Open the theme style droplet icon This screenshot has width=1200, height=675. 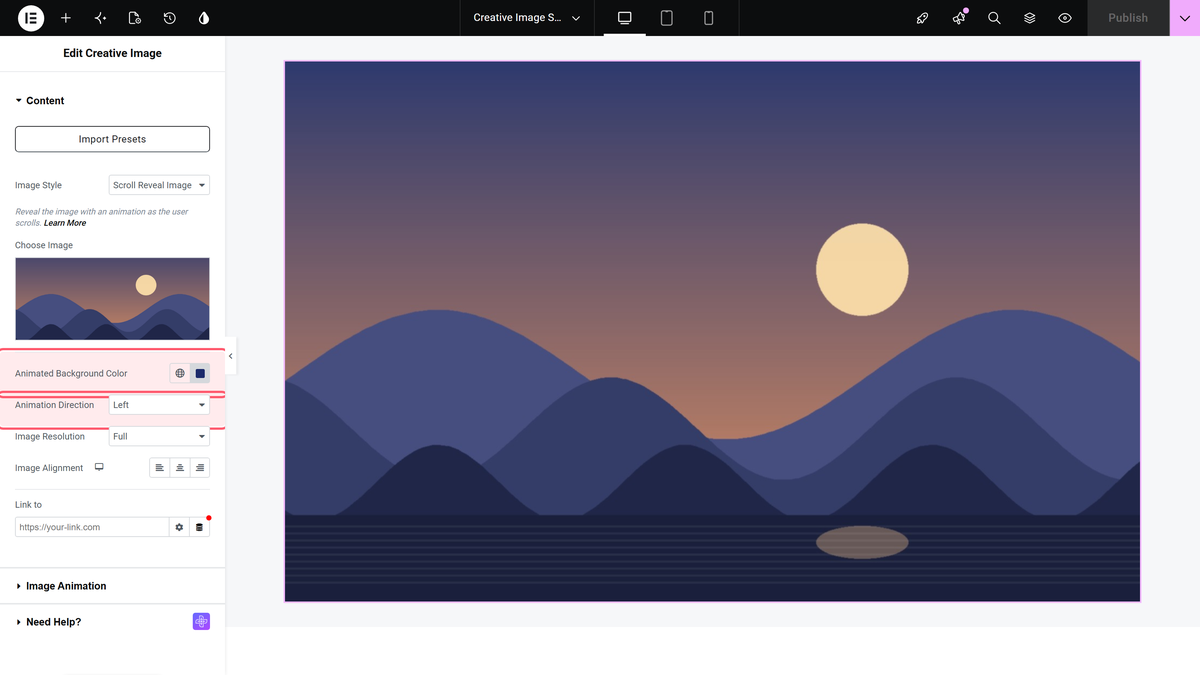(204, 18)
